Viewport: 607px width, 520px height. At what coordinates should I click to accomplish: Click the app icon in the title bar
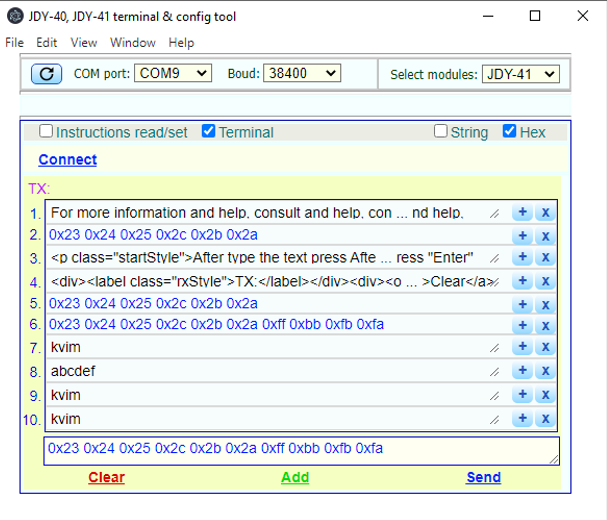click(x=15, y=16)
